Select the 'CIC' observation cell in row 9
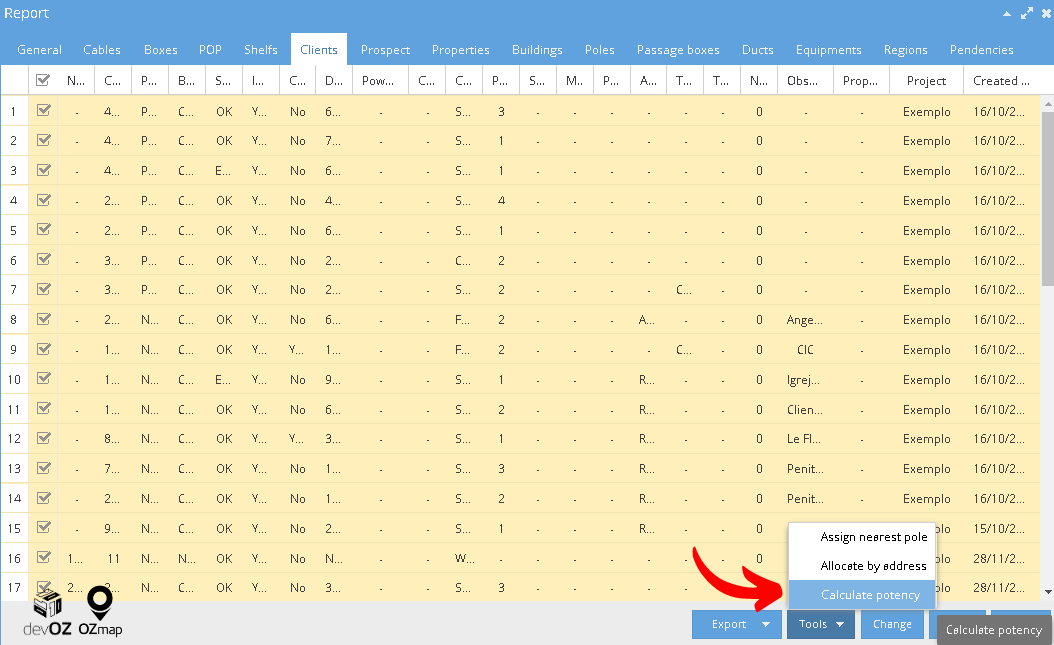Image resolution: width=1054 pixels, height=645 pixels. pyautogui.click(x=805, y=349)
